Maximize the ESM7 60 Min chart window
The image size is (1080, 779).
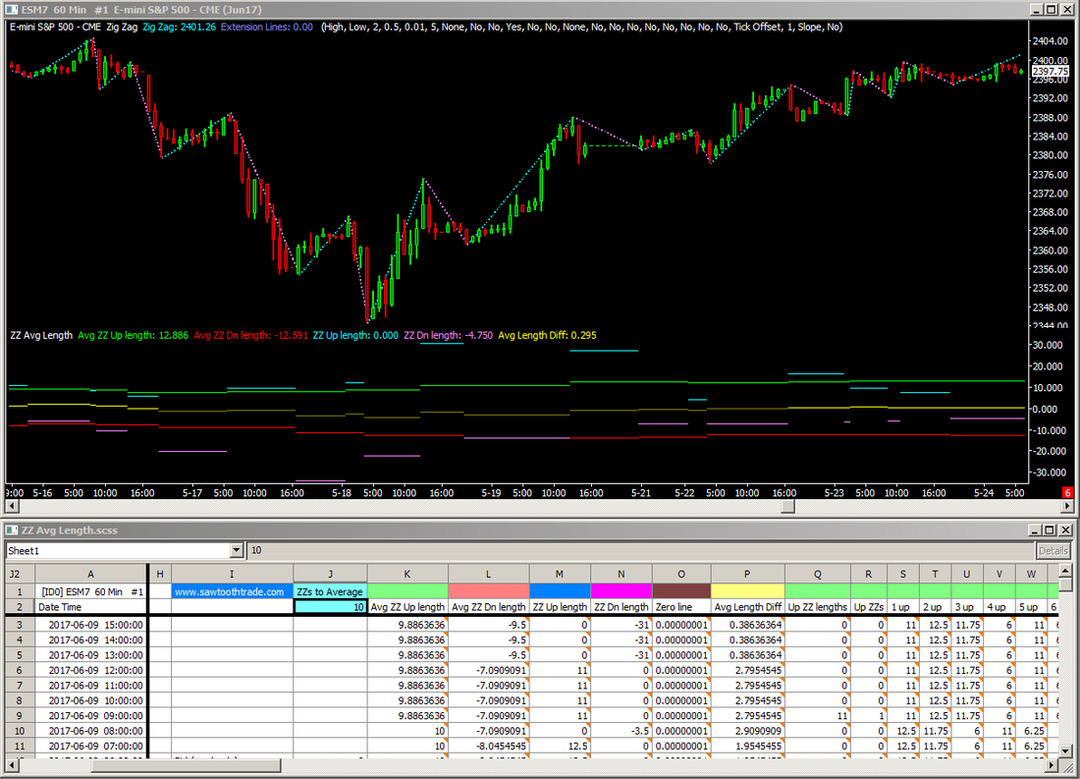point(1049,8)
